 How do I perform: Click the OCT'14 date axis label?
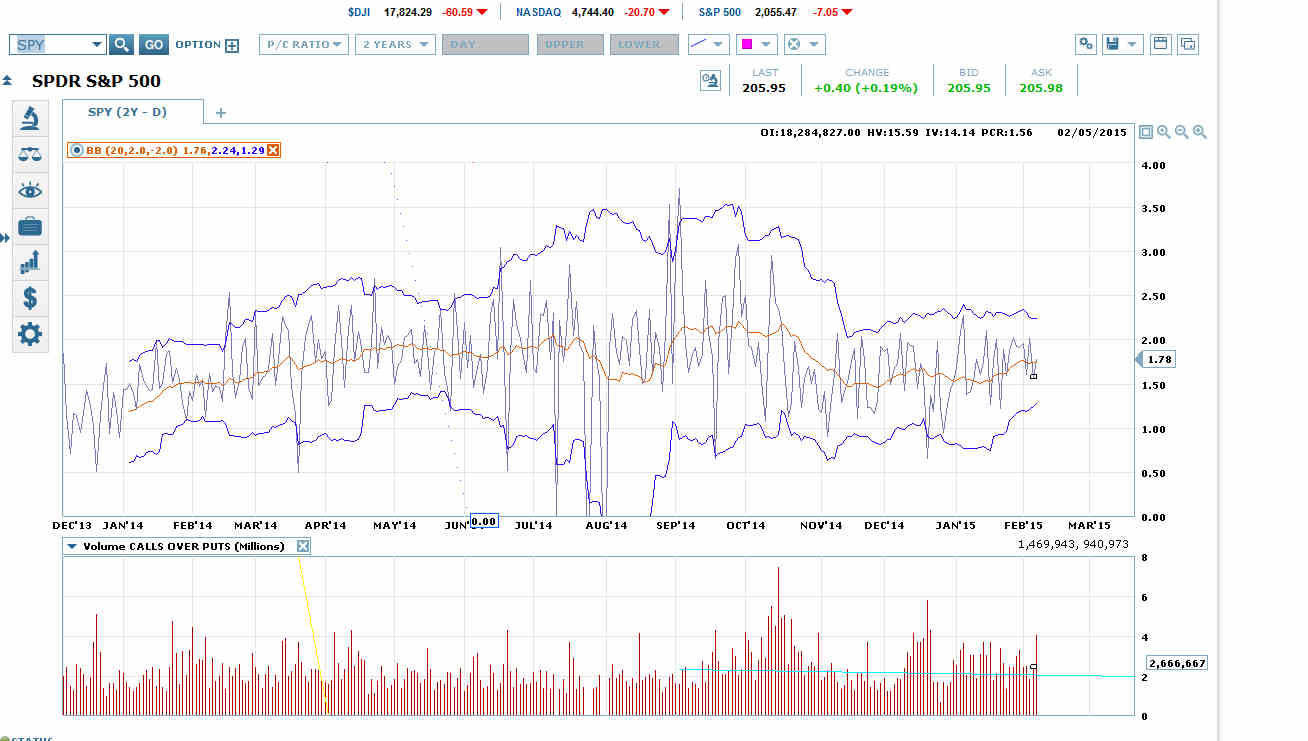(x=745, y=525)
